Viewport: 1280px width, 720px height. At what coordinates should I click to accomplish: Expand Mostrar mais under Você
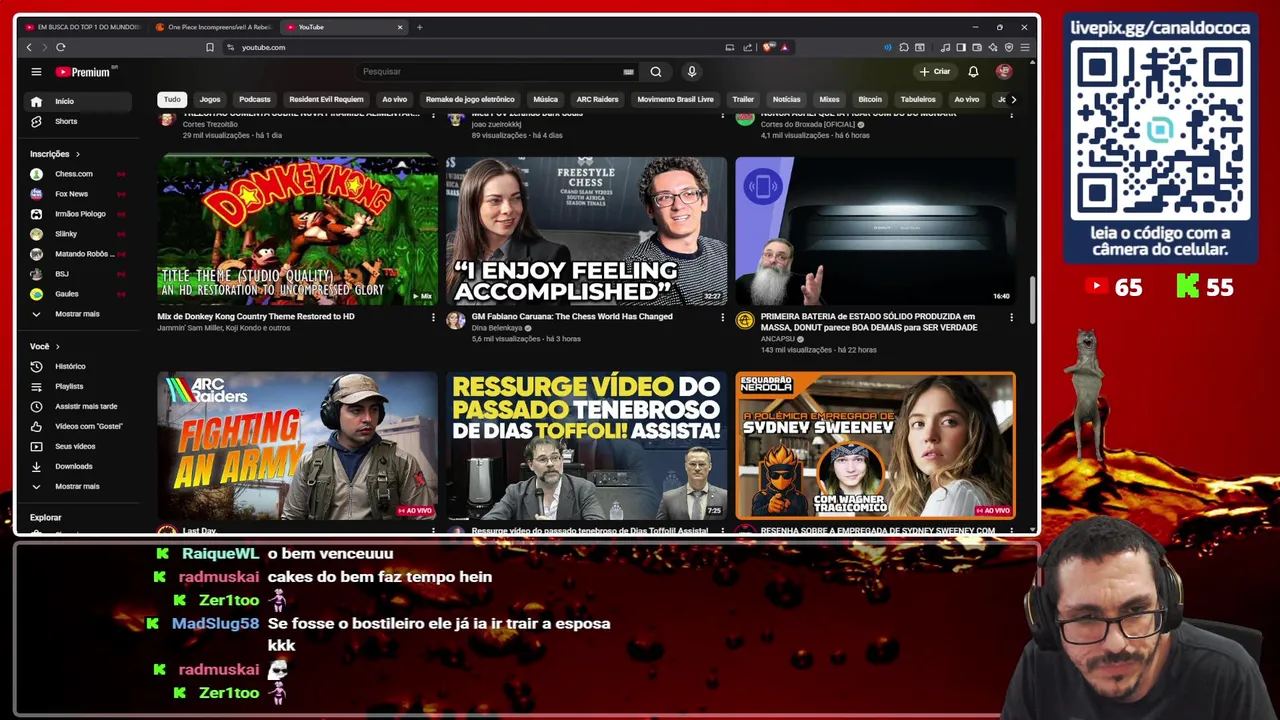click(79, 486)
